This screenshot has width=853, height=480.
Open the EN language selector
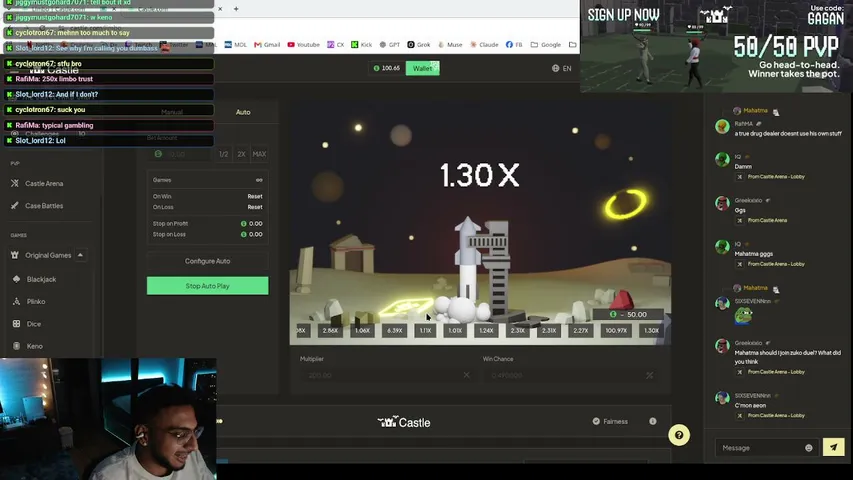click(561, 69)
